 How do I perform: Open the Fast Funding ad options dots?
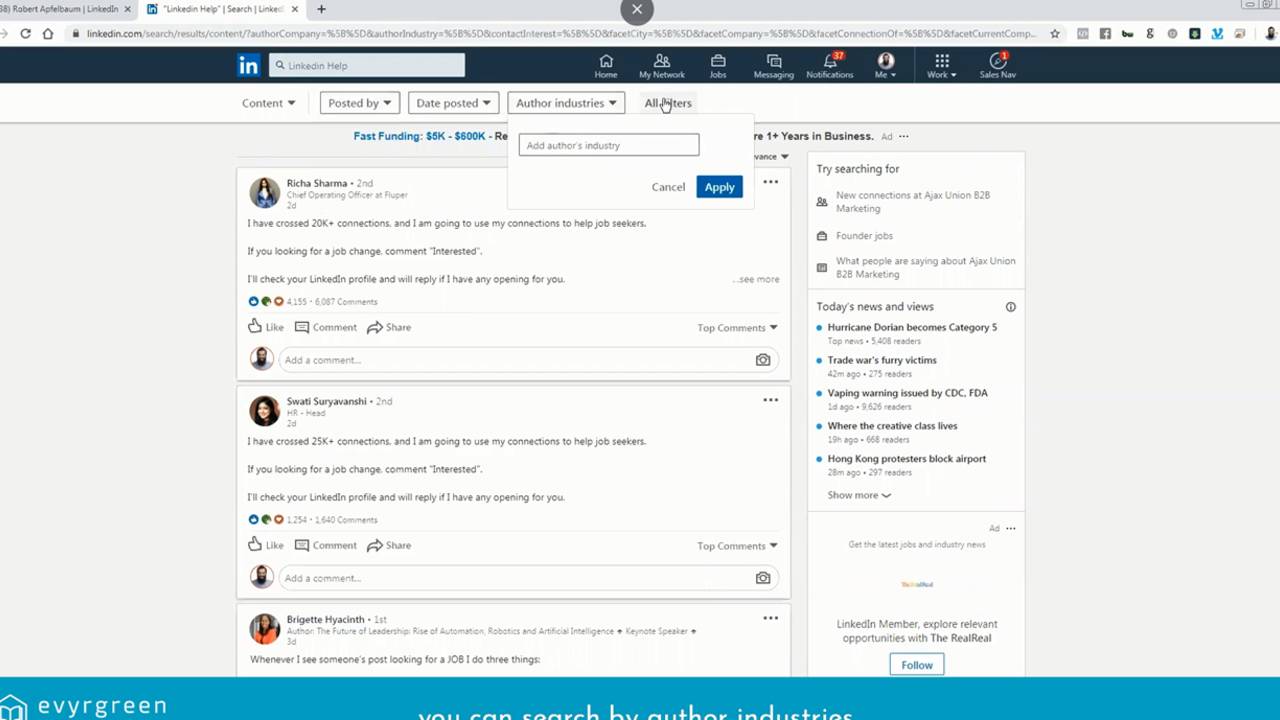coord(903,136)
